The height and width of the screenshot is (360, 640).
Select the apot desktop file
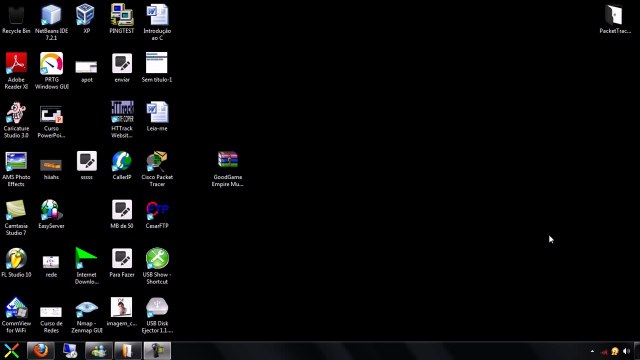pos(86,71)
